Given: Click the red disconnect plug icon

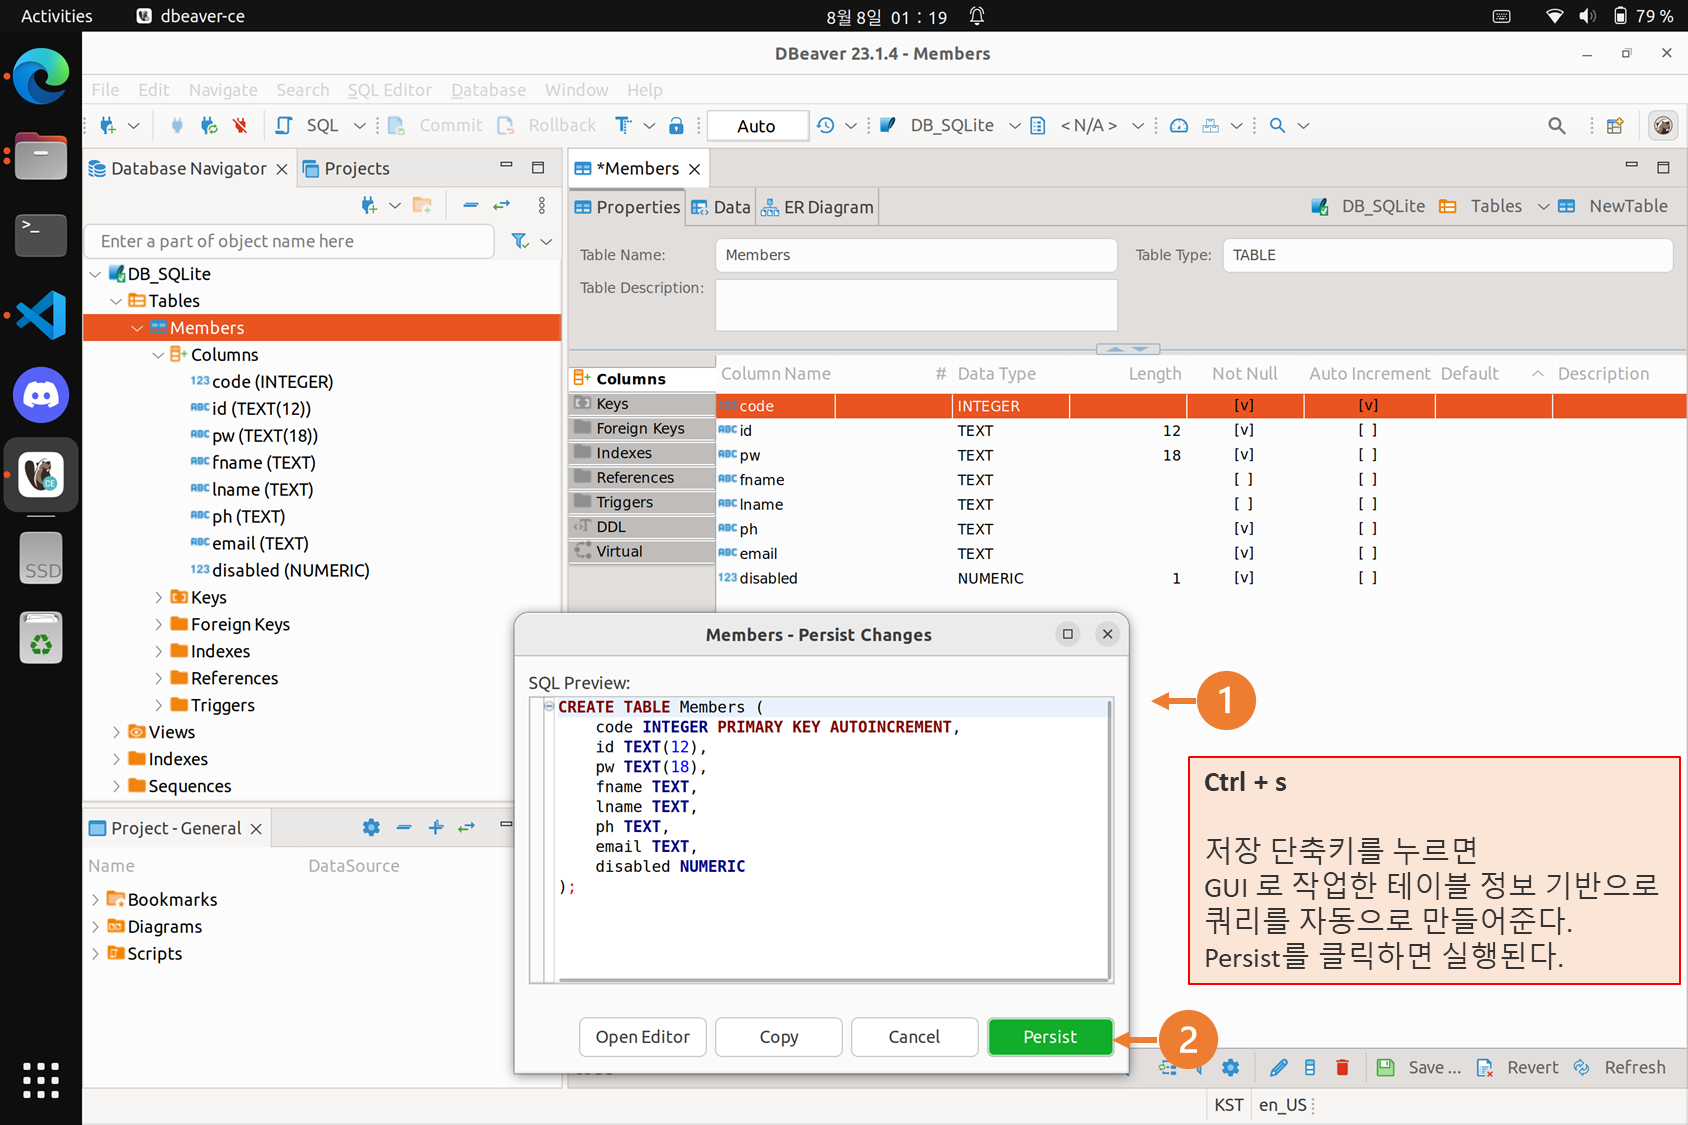Looking at the screenshot, I should pyautogui.click(x=240, y=125).
